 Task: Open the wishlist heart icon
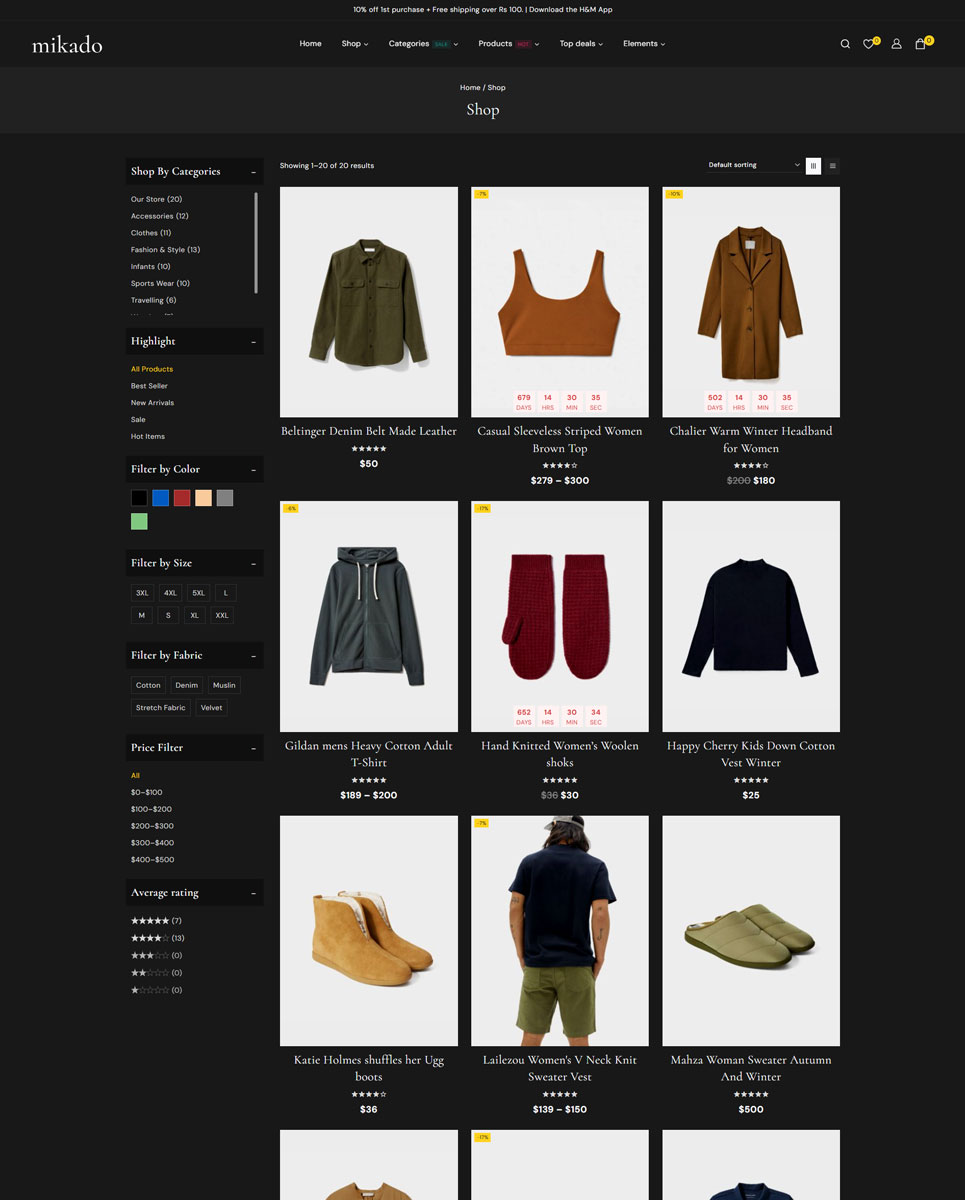click(869, 44)
